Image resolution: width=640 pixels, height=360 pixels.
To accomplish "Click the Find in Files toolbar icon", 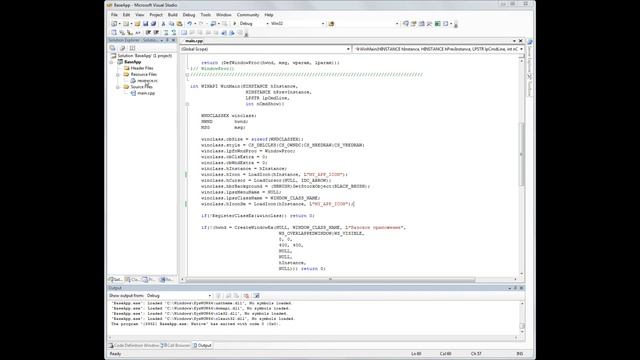I will pos(331,24).
